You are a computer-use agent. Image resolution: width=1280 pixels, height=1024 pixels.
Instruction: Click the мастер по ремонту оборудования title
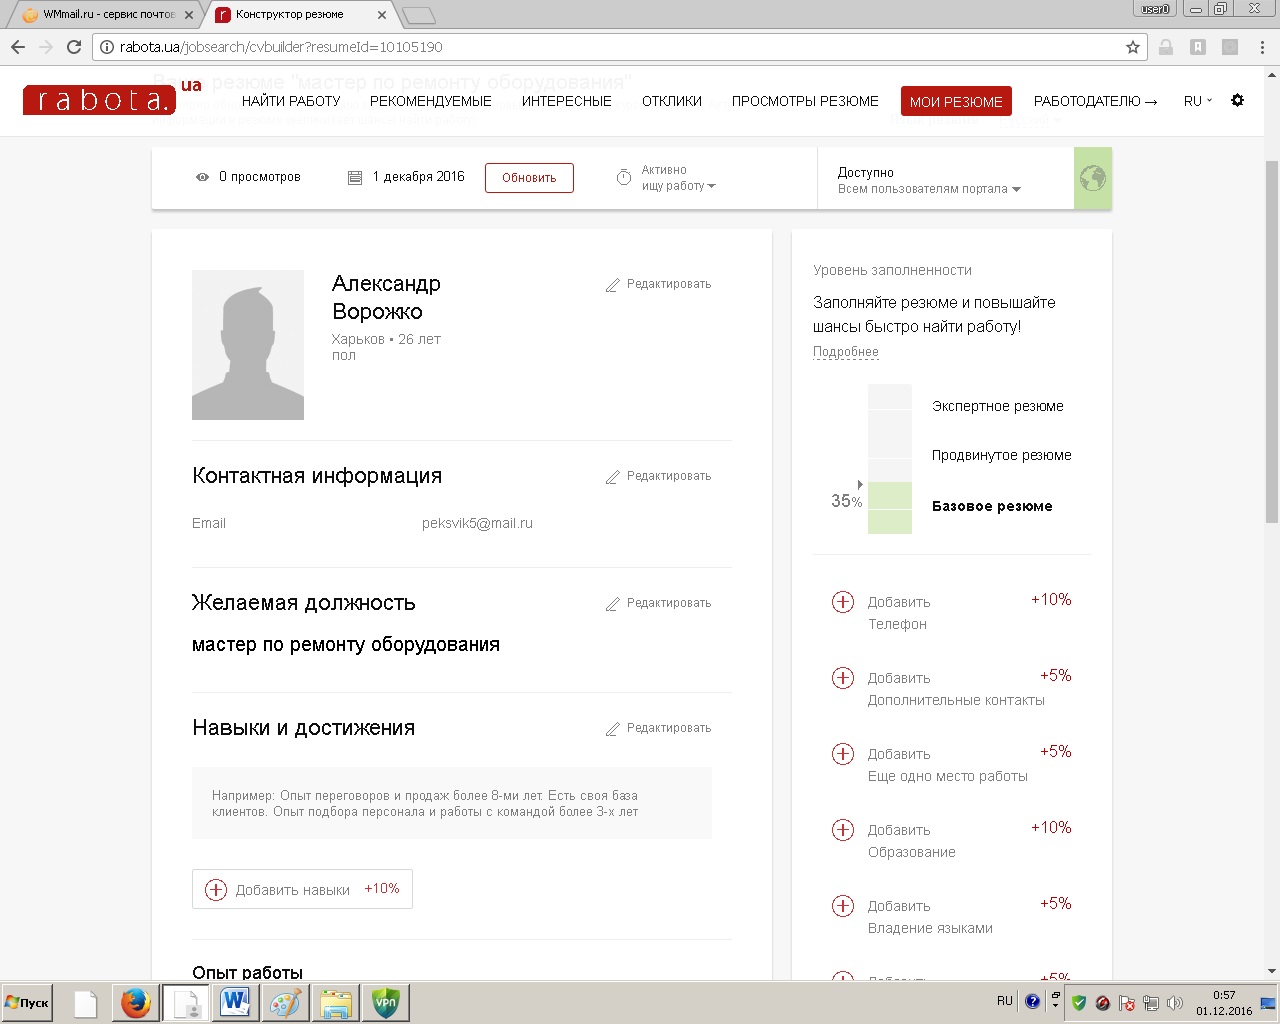pos(346,645)
